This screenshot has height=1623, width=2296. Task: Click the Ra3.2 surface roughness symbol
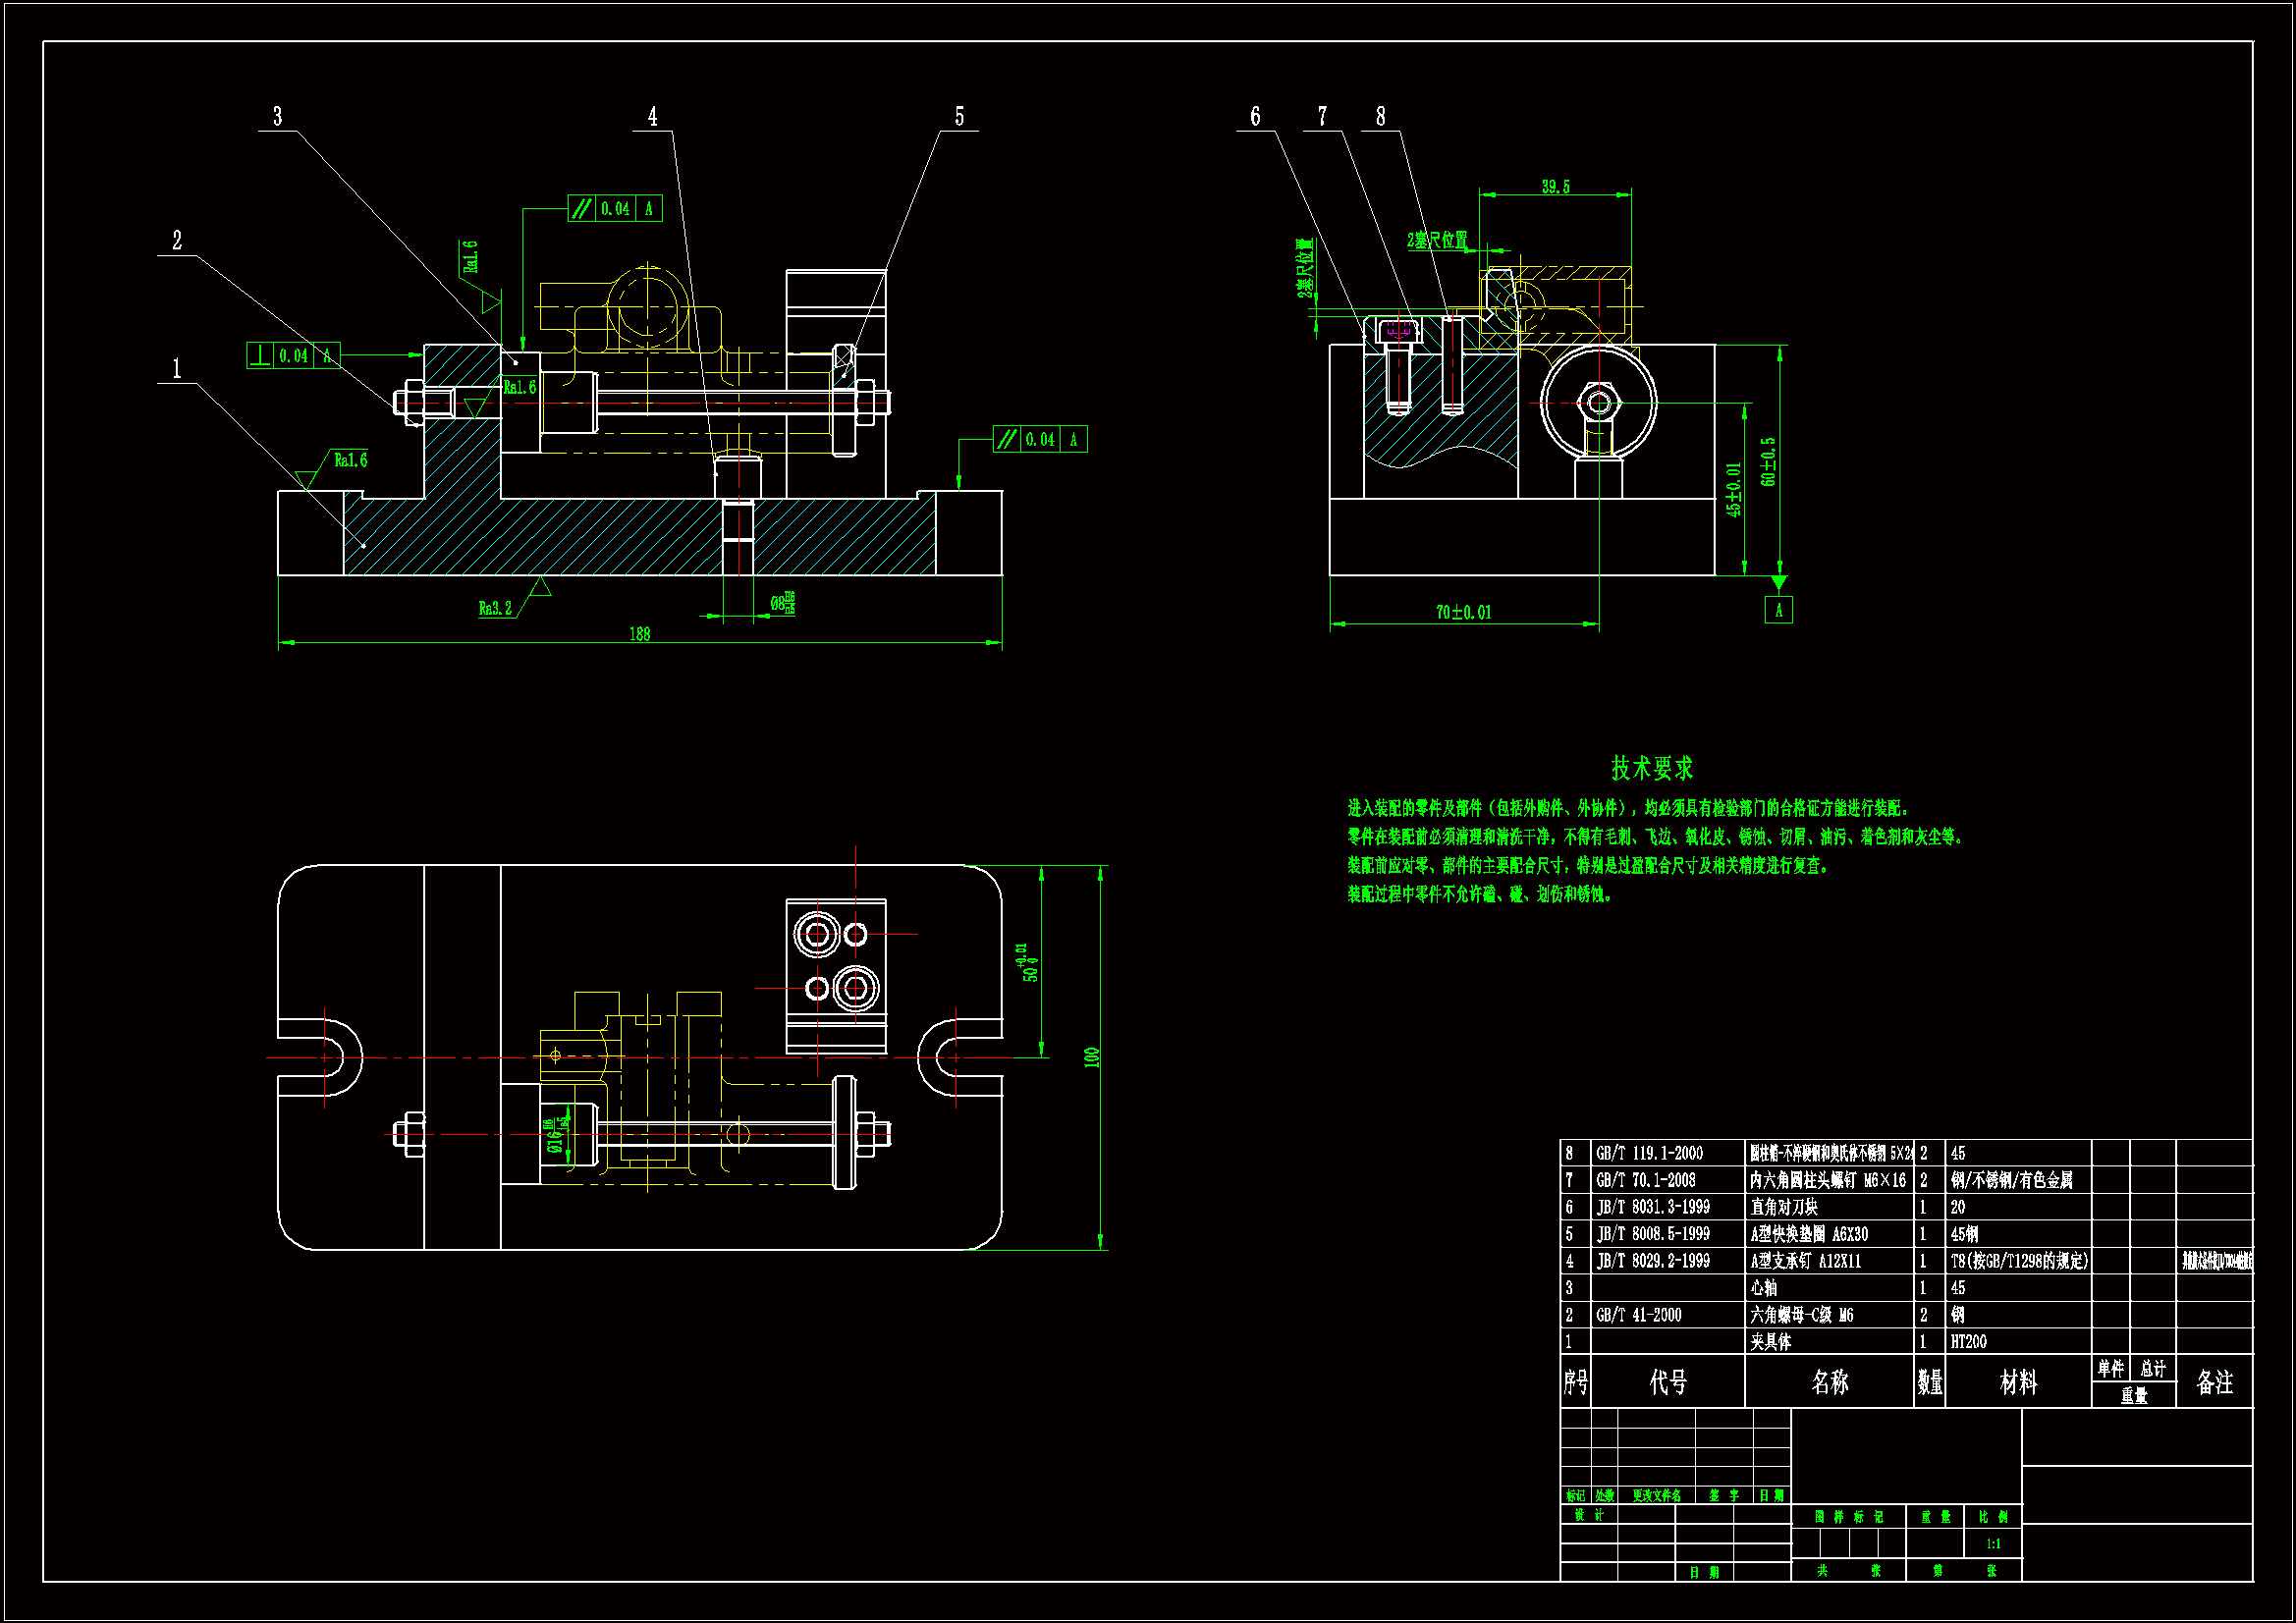tap(495, 607)
